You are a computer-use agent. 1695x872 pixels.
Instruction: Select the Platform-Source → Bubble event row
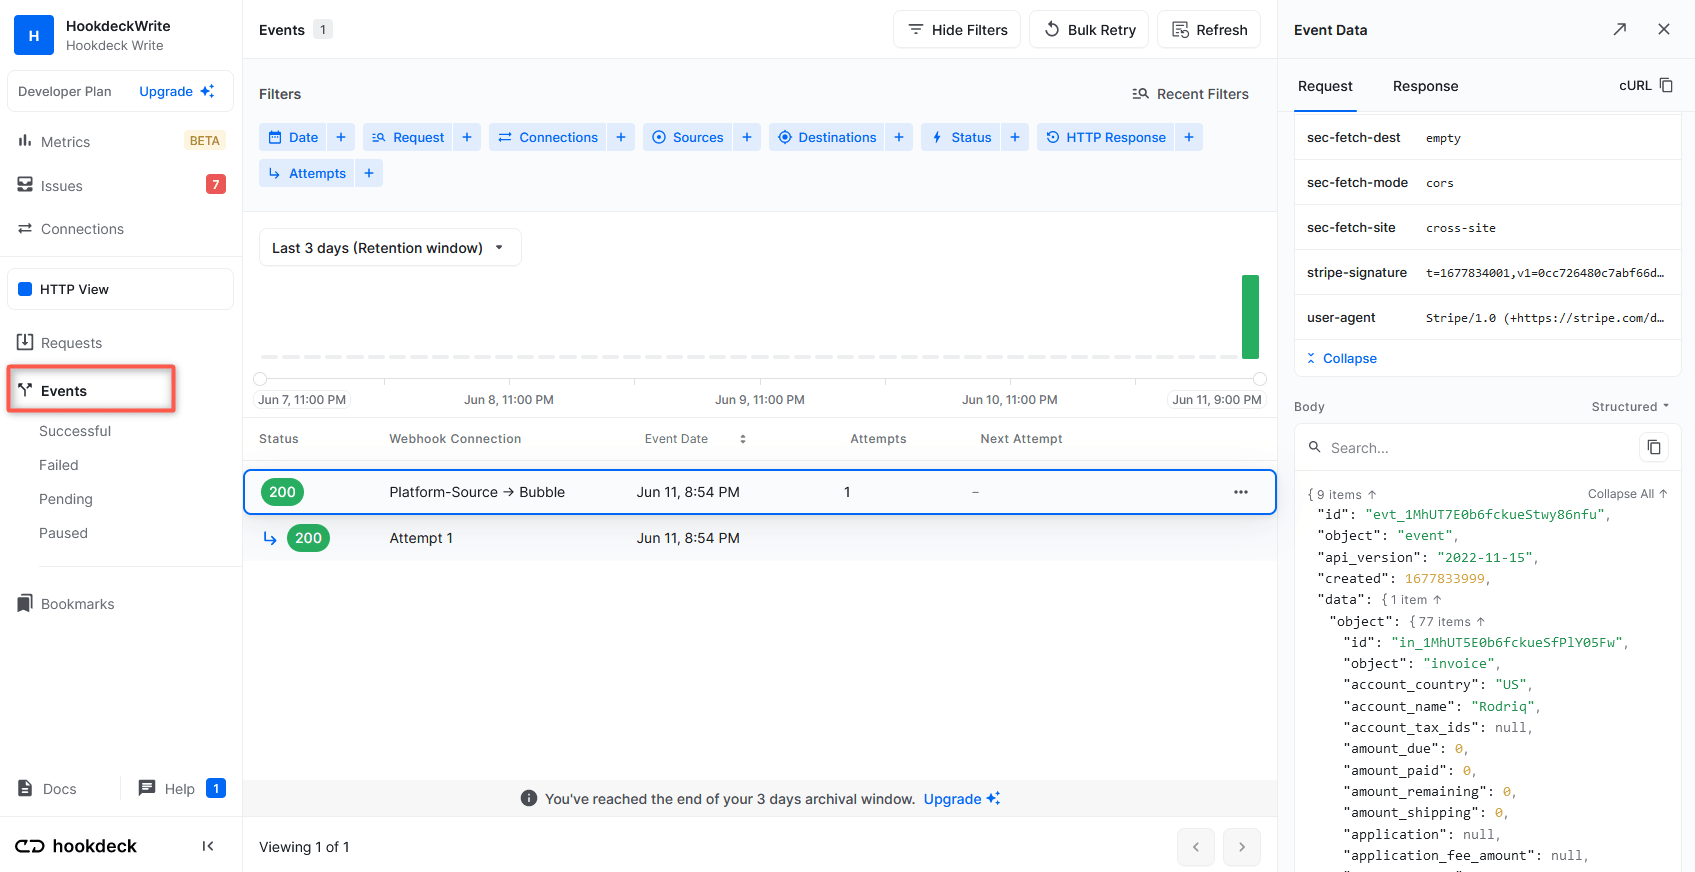coord(760,492)
